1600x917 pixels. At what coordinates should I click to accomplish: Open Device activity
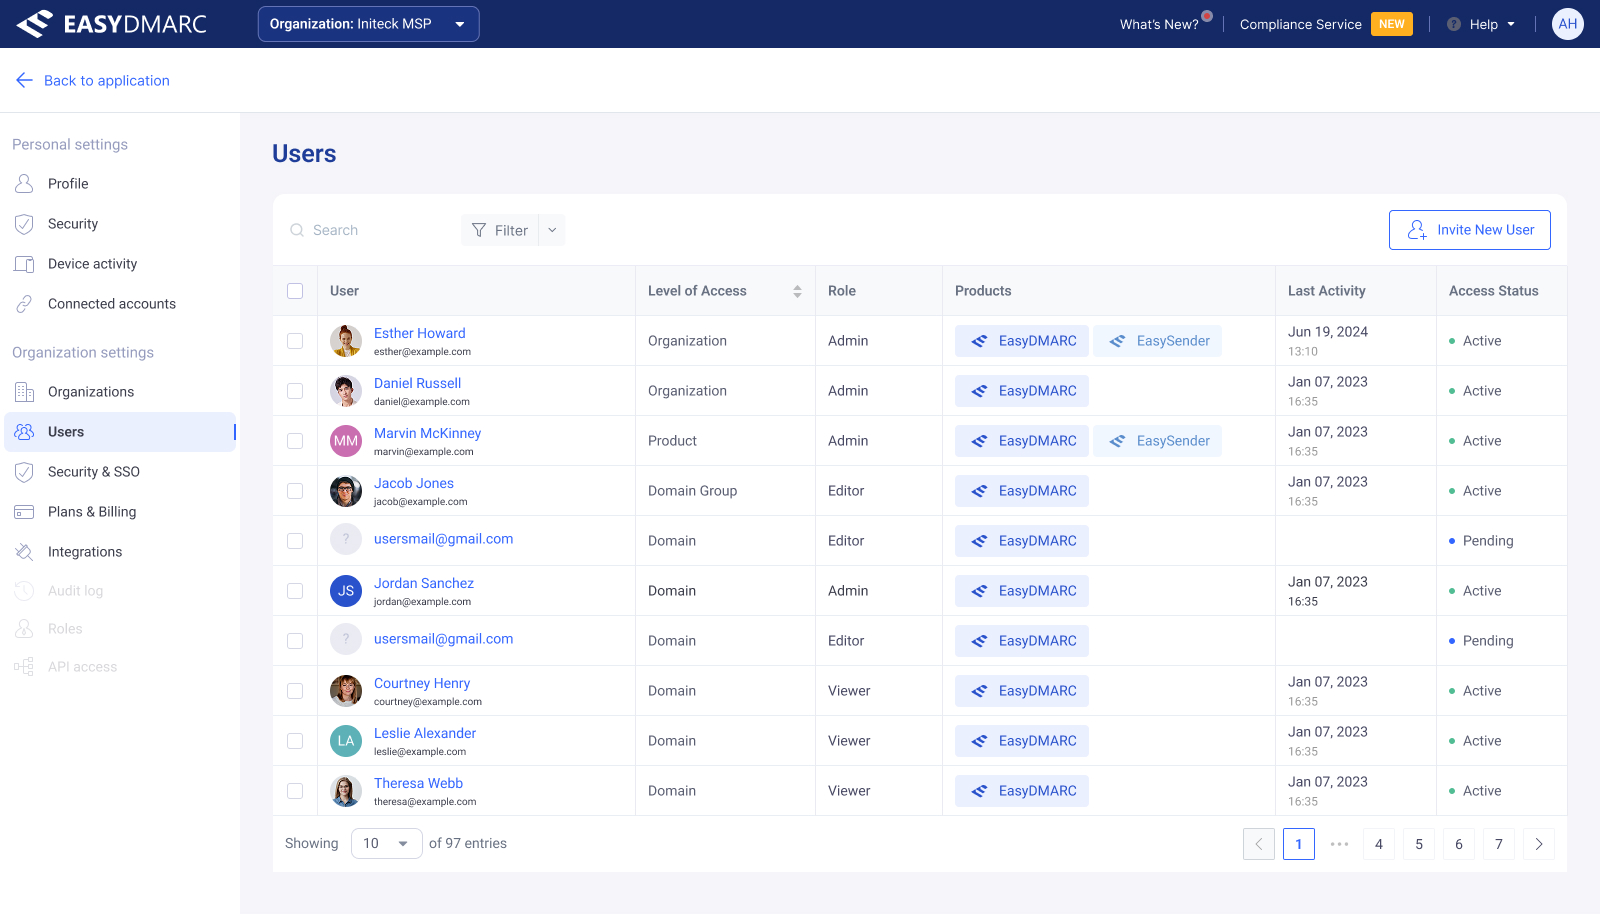[x=120, y=264]
